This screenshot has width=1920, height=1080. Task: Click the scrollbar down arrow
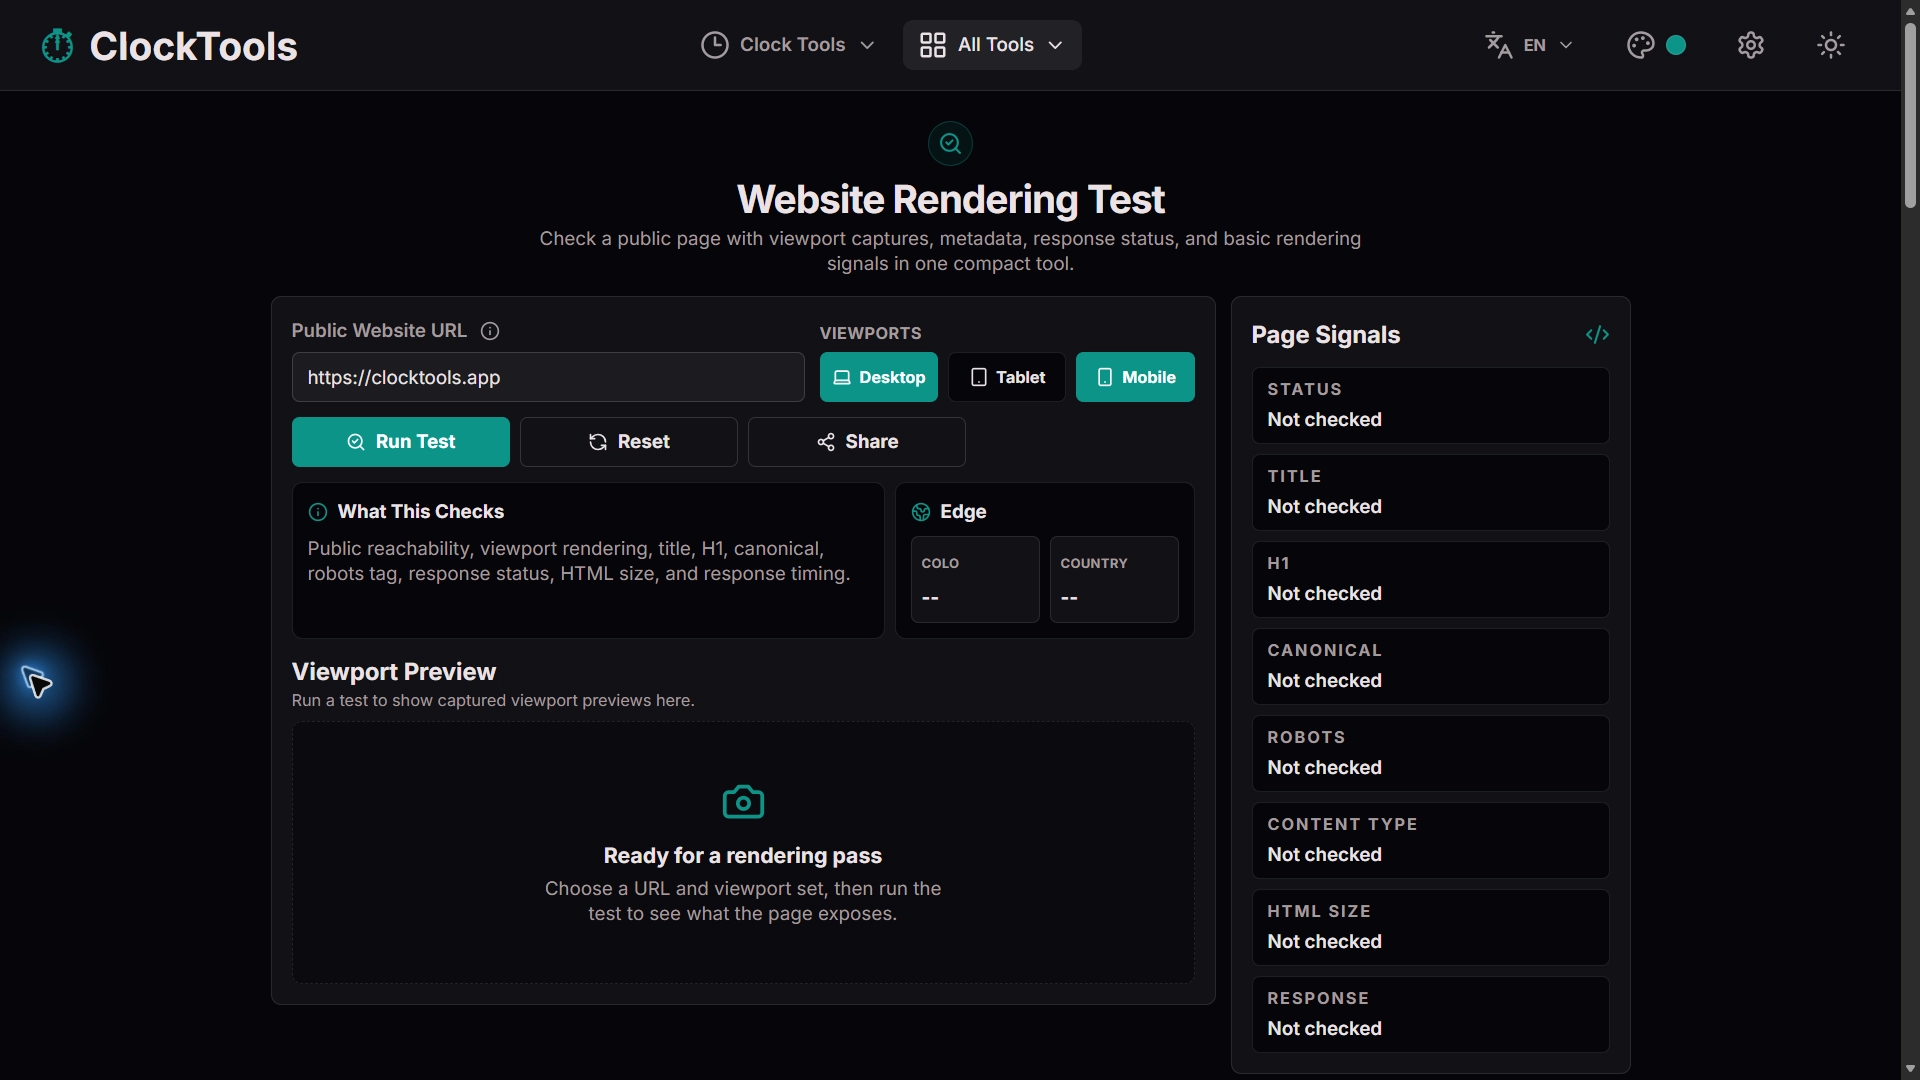[1910, 1070]
